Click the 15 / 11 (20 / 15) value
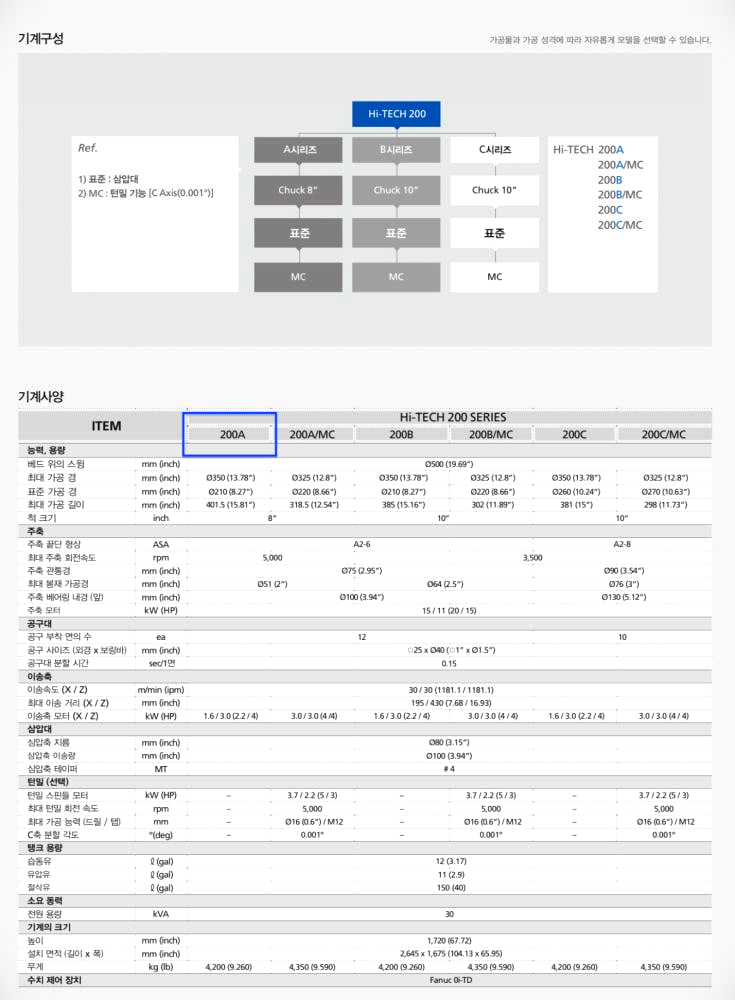 pos(449,611)
